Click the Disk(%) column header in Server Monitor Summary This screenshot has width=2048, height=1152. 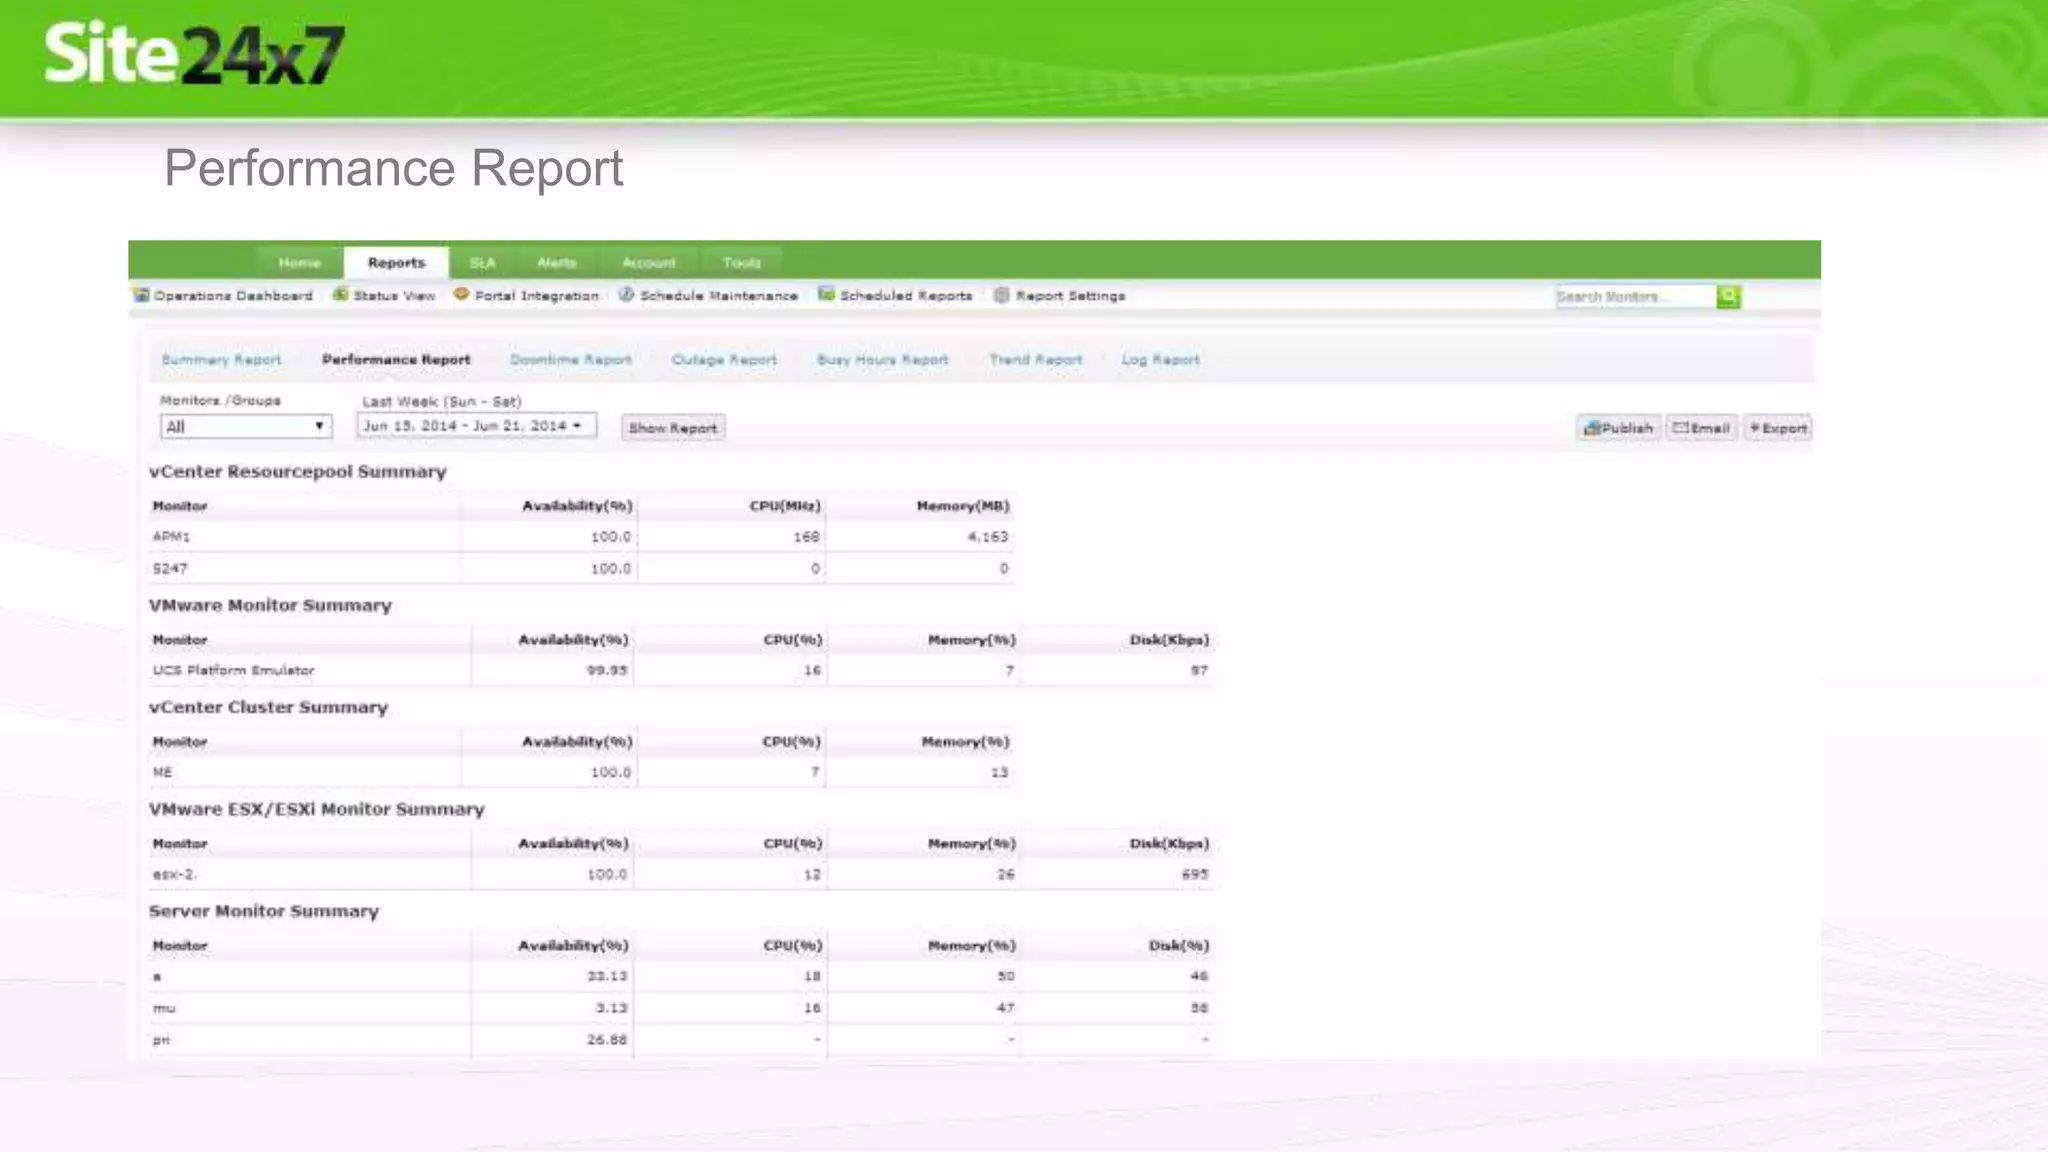(1179, 946)
